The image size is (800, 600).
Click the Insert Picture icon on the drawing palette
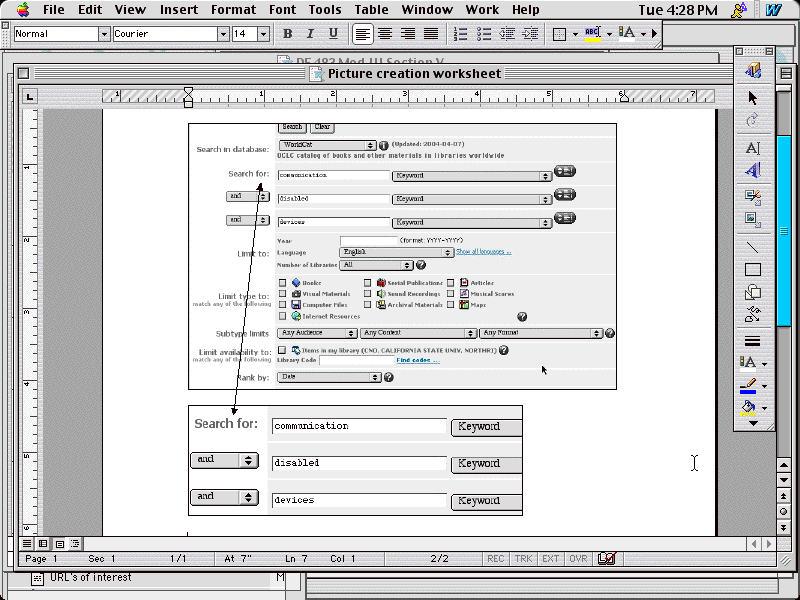coord(753,220)
